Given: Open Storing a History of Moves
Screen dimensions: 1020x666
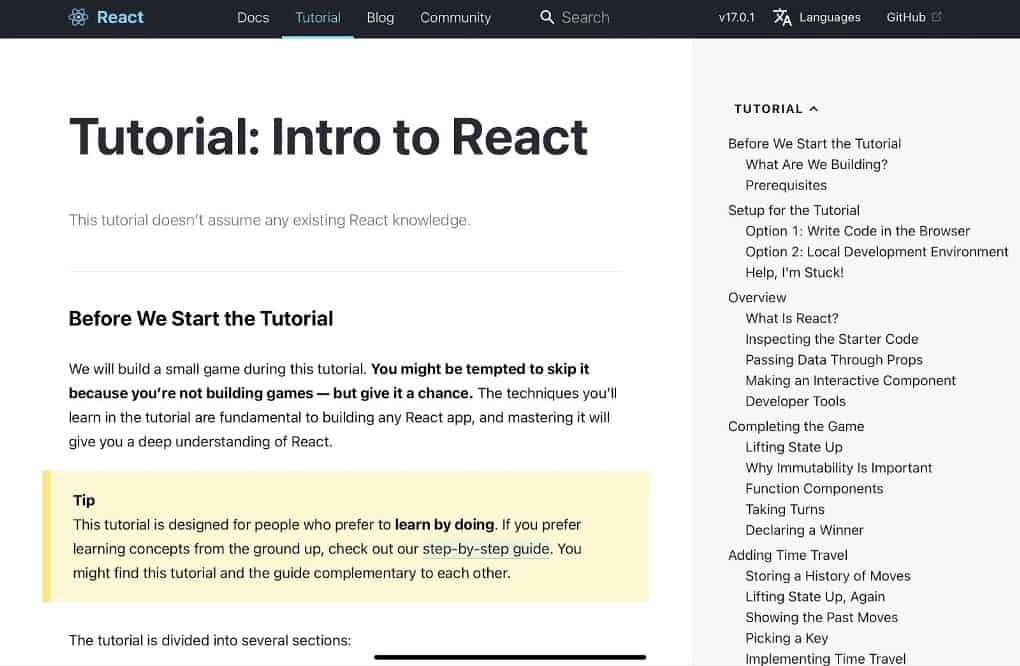Looking at the screenshot, I should (828, 576).
